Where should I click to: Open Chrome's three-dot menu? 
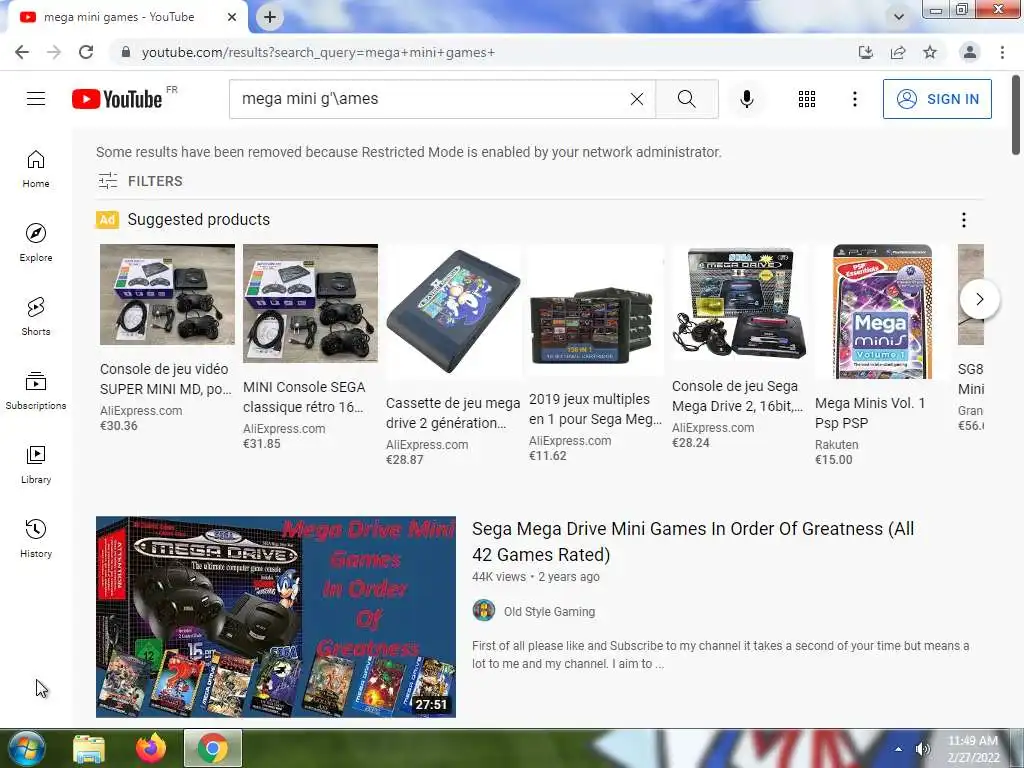point(1002,52)
